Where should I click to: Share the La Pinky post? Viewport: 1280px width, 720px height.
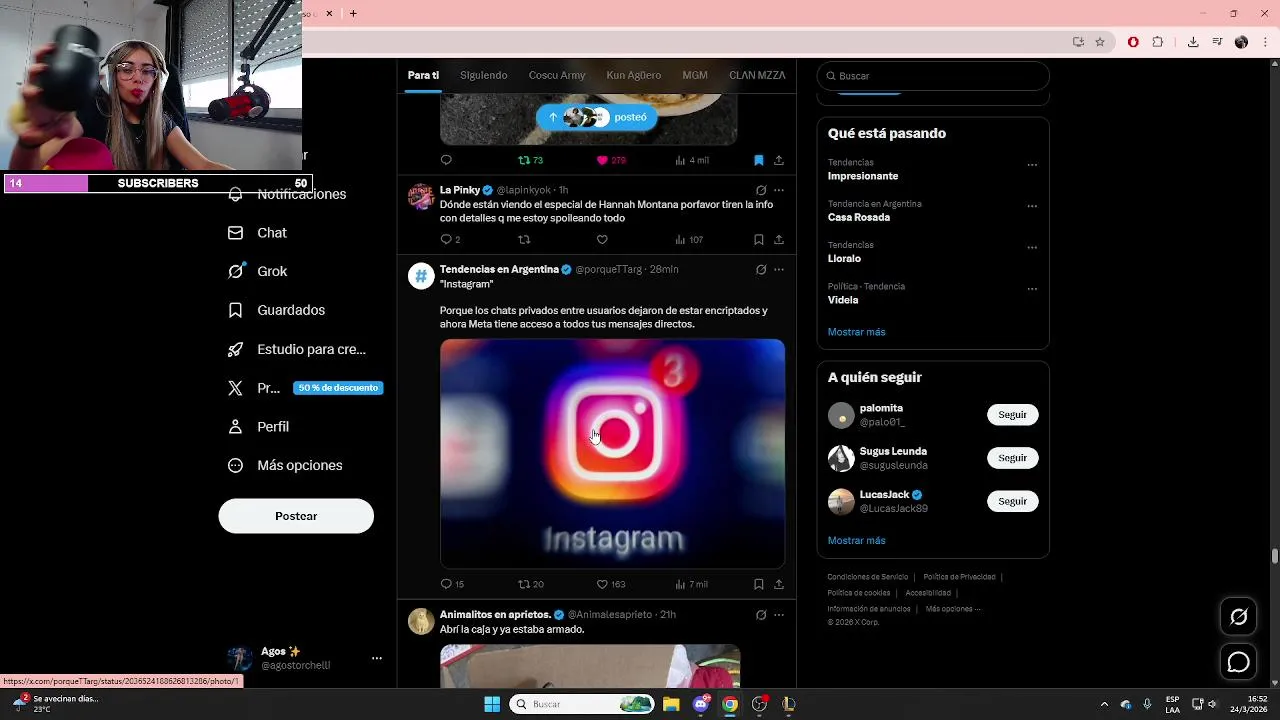click(x=779, y=239)
